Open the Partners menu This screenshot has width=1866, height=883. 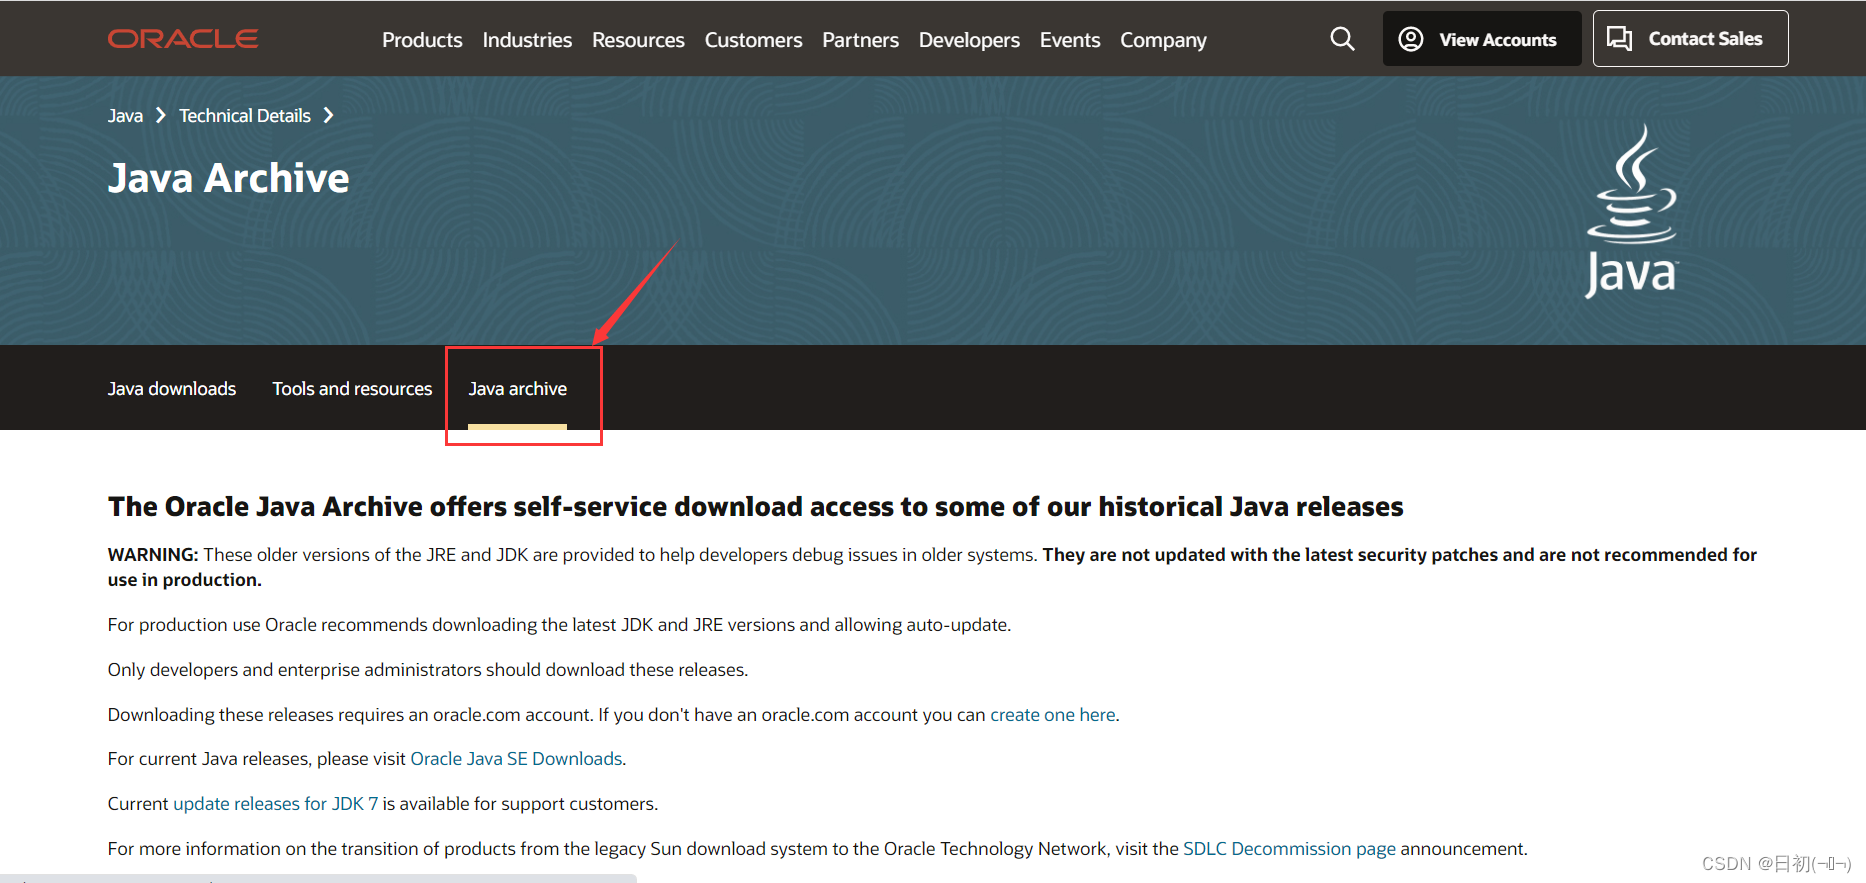(x=860, y=40)
